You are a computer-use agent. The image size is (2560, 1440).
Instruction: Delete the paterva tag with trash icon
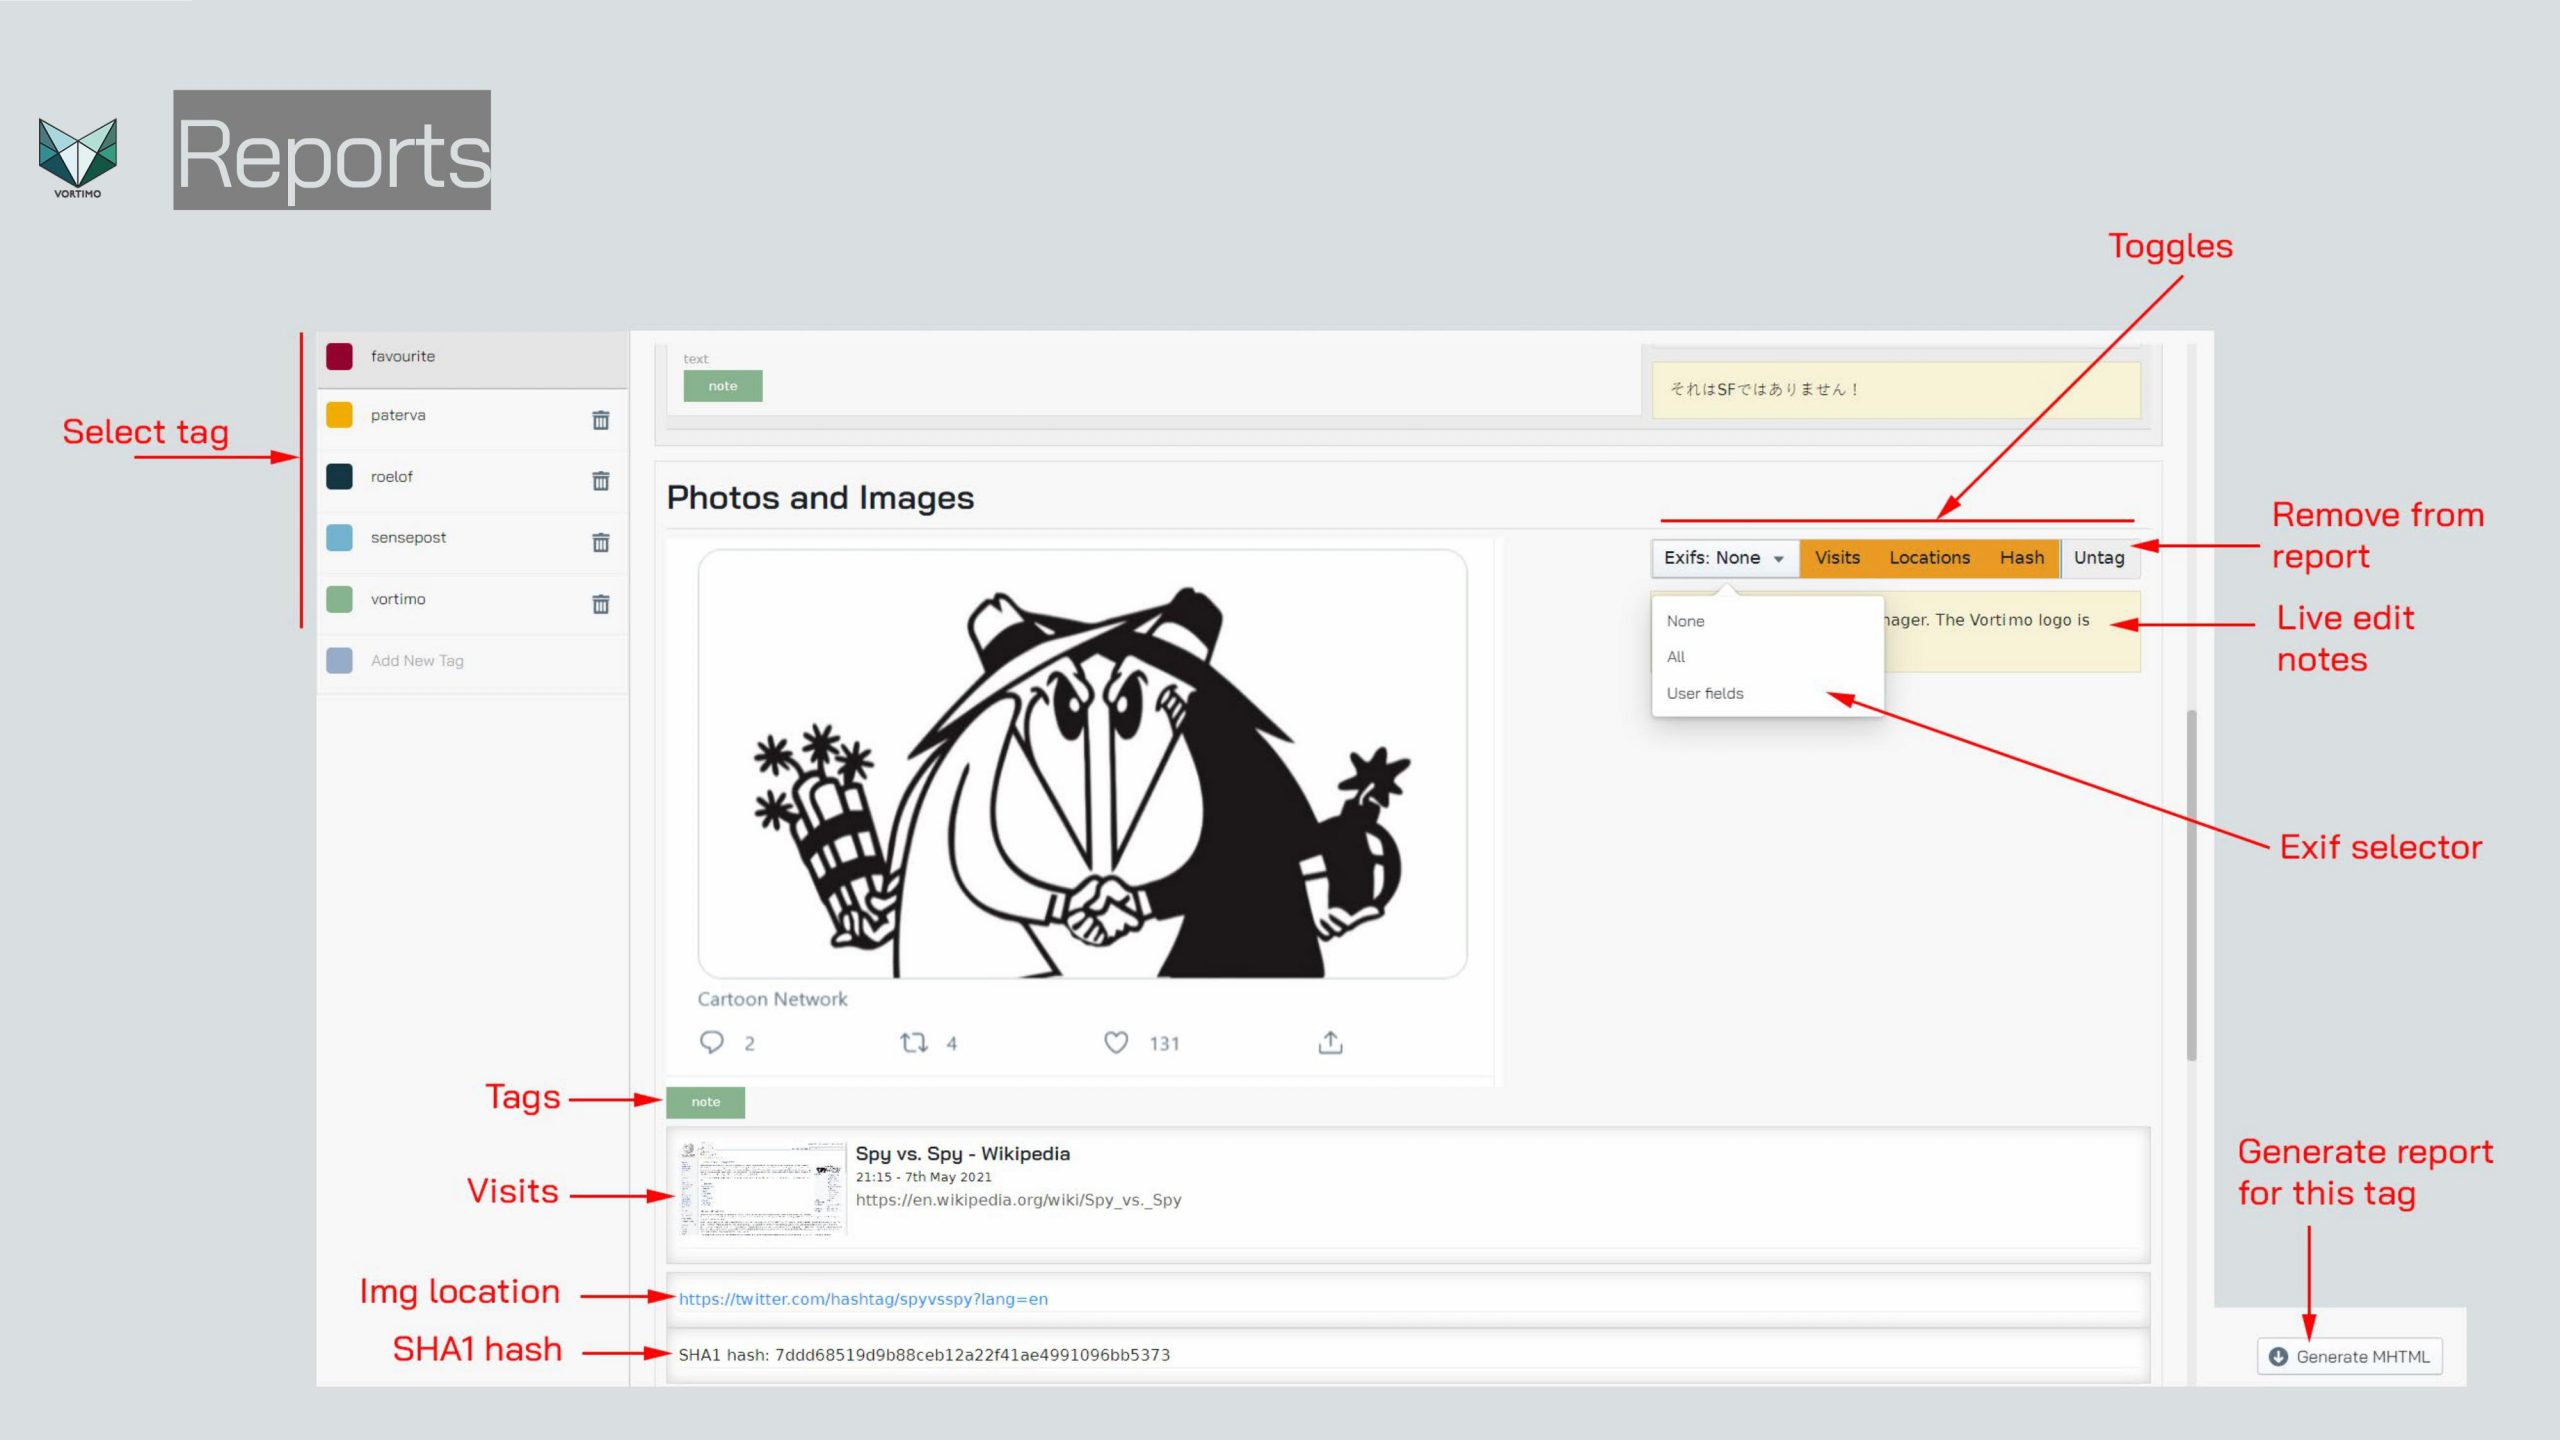[600, 420]
